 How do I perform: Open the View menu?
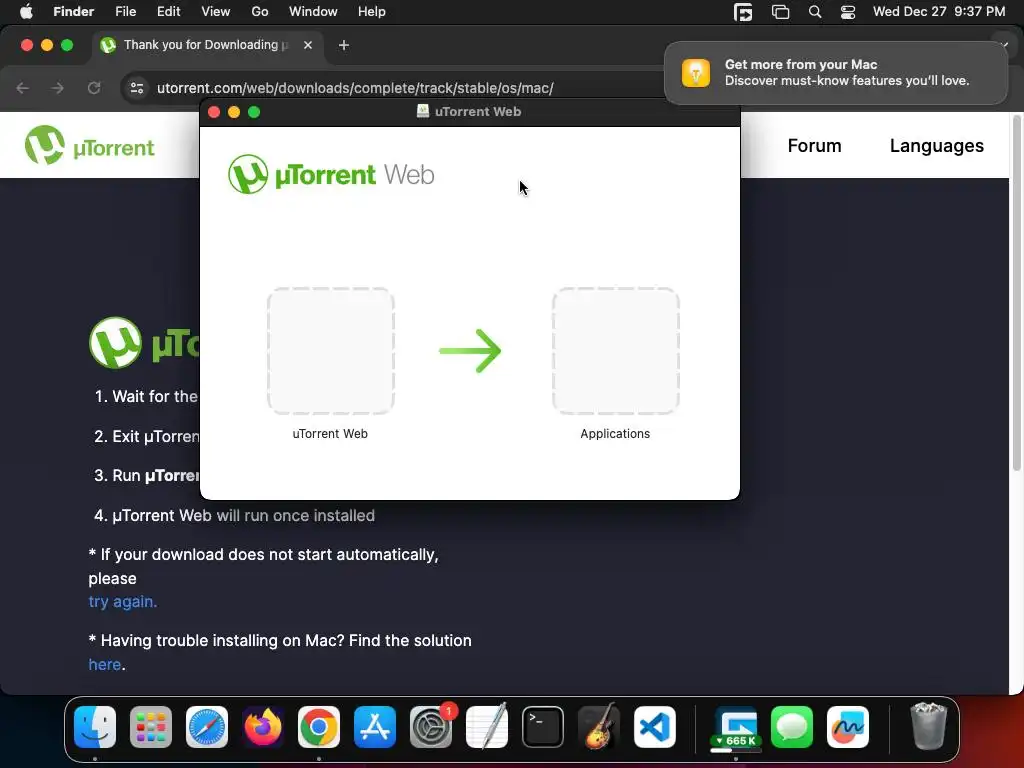216,12
